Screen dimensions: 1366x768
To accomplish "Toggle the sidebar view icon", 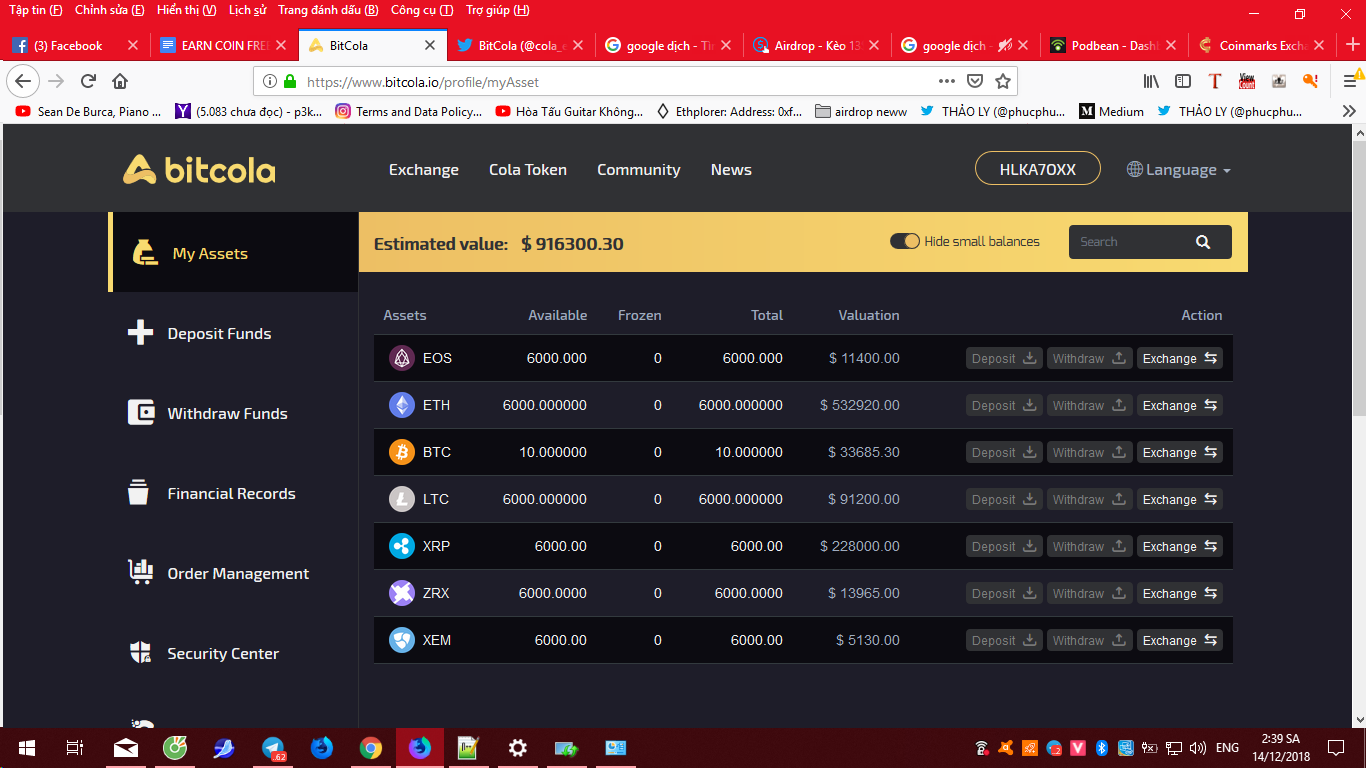I will coord(1183,81).
